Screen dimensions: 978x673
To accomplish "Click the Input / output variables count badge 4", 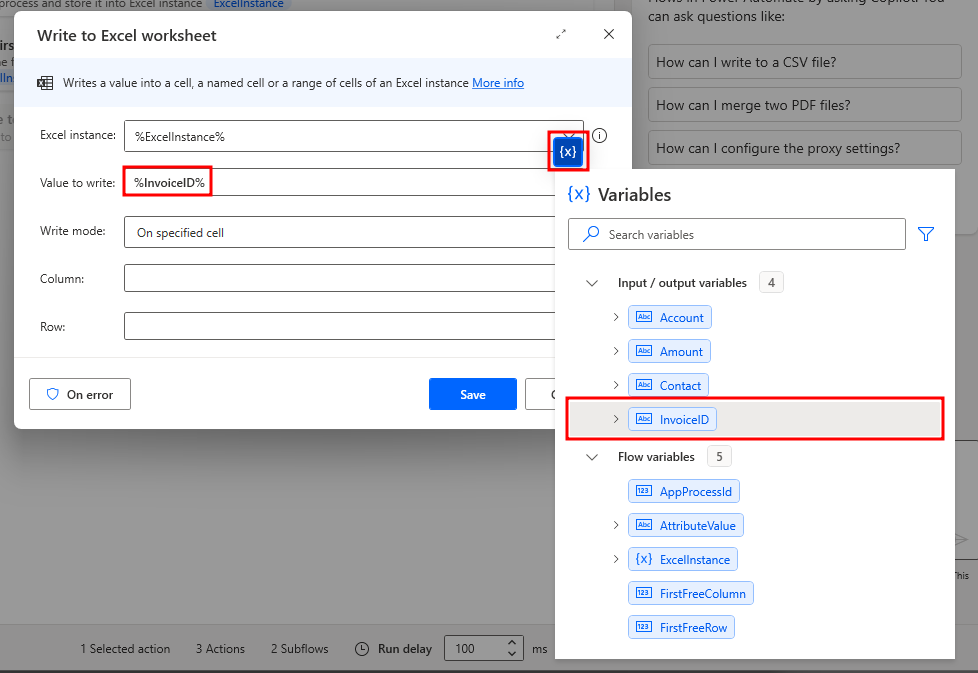I will pos(771,283).
